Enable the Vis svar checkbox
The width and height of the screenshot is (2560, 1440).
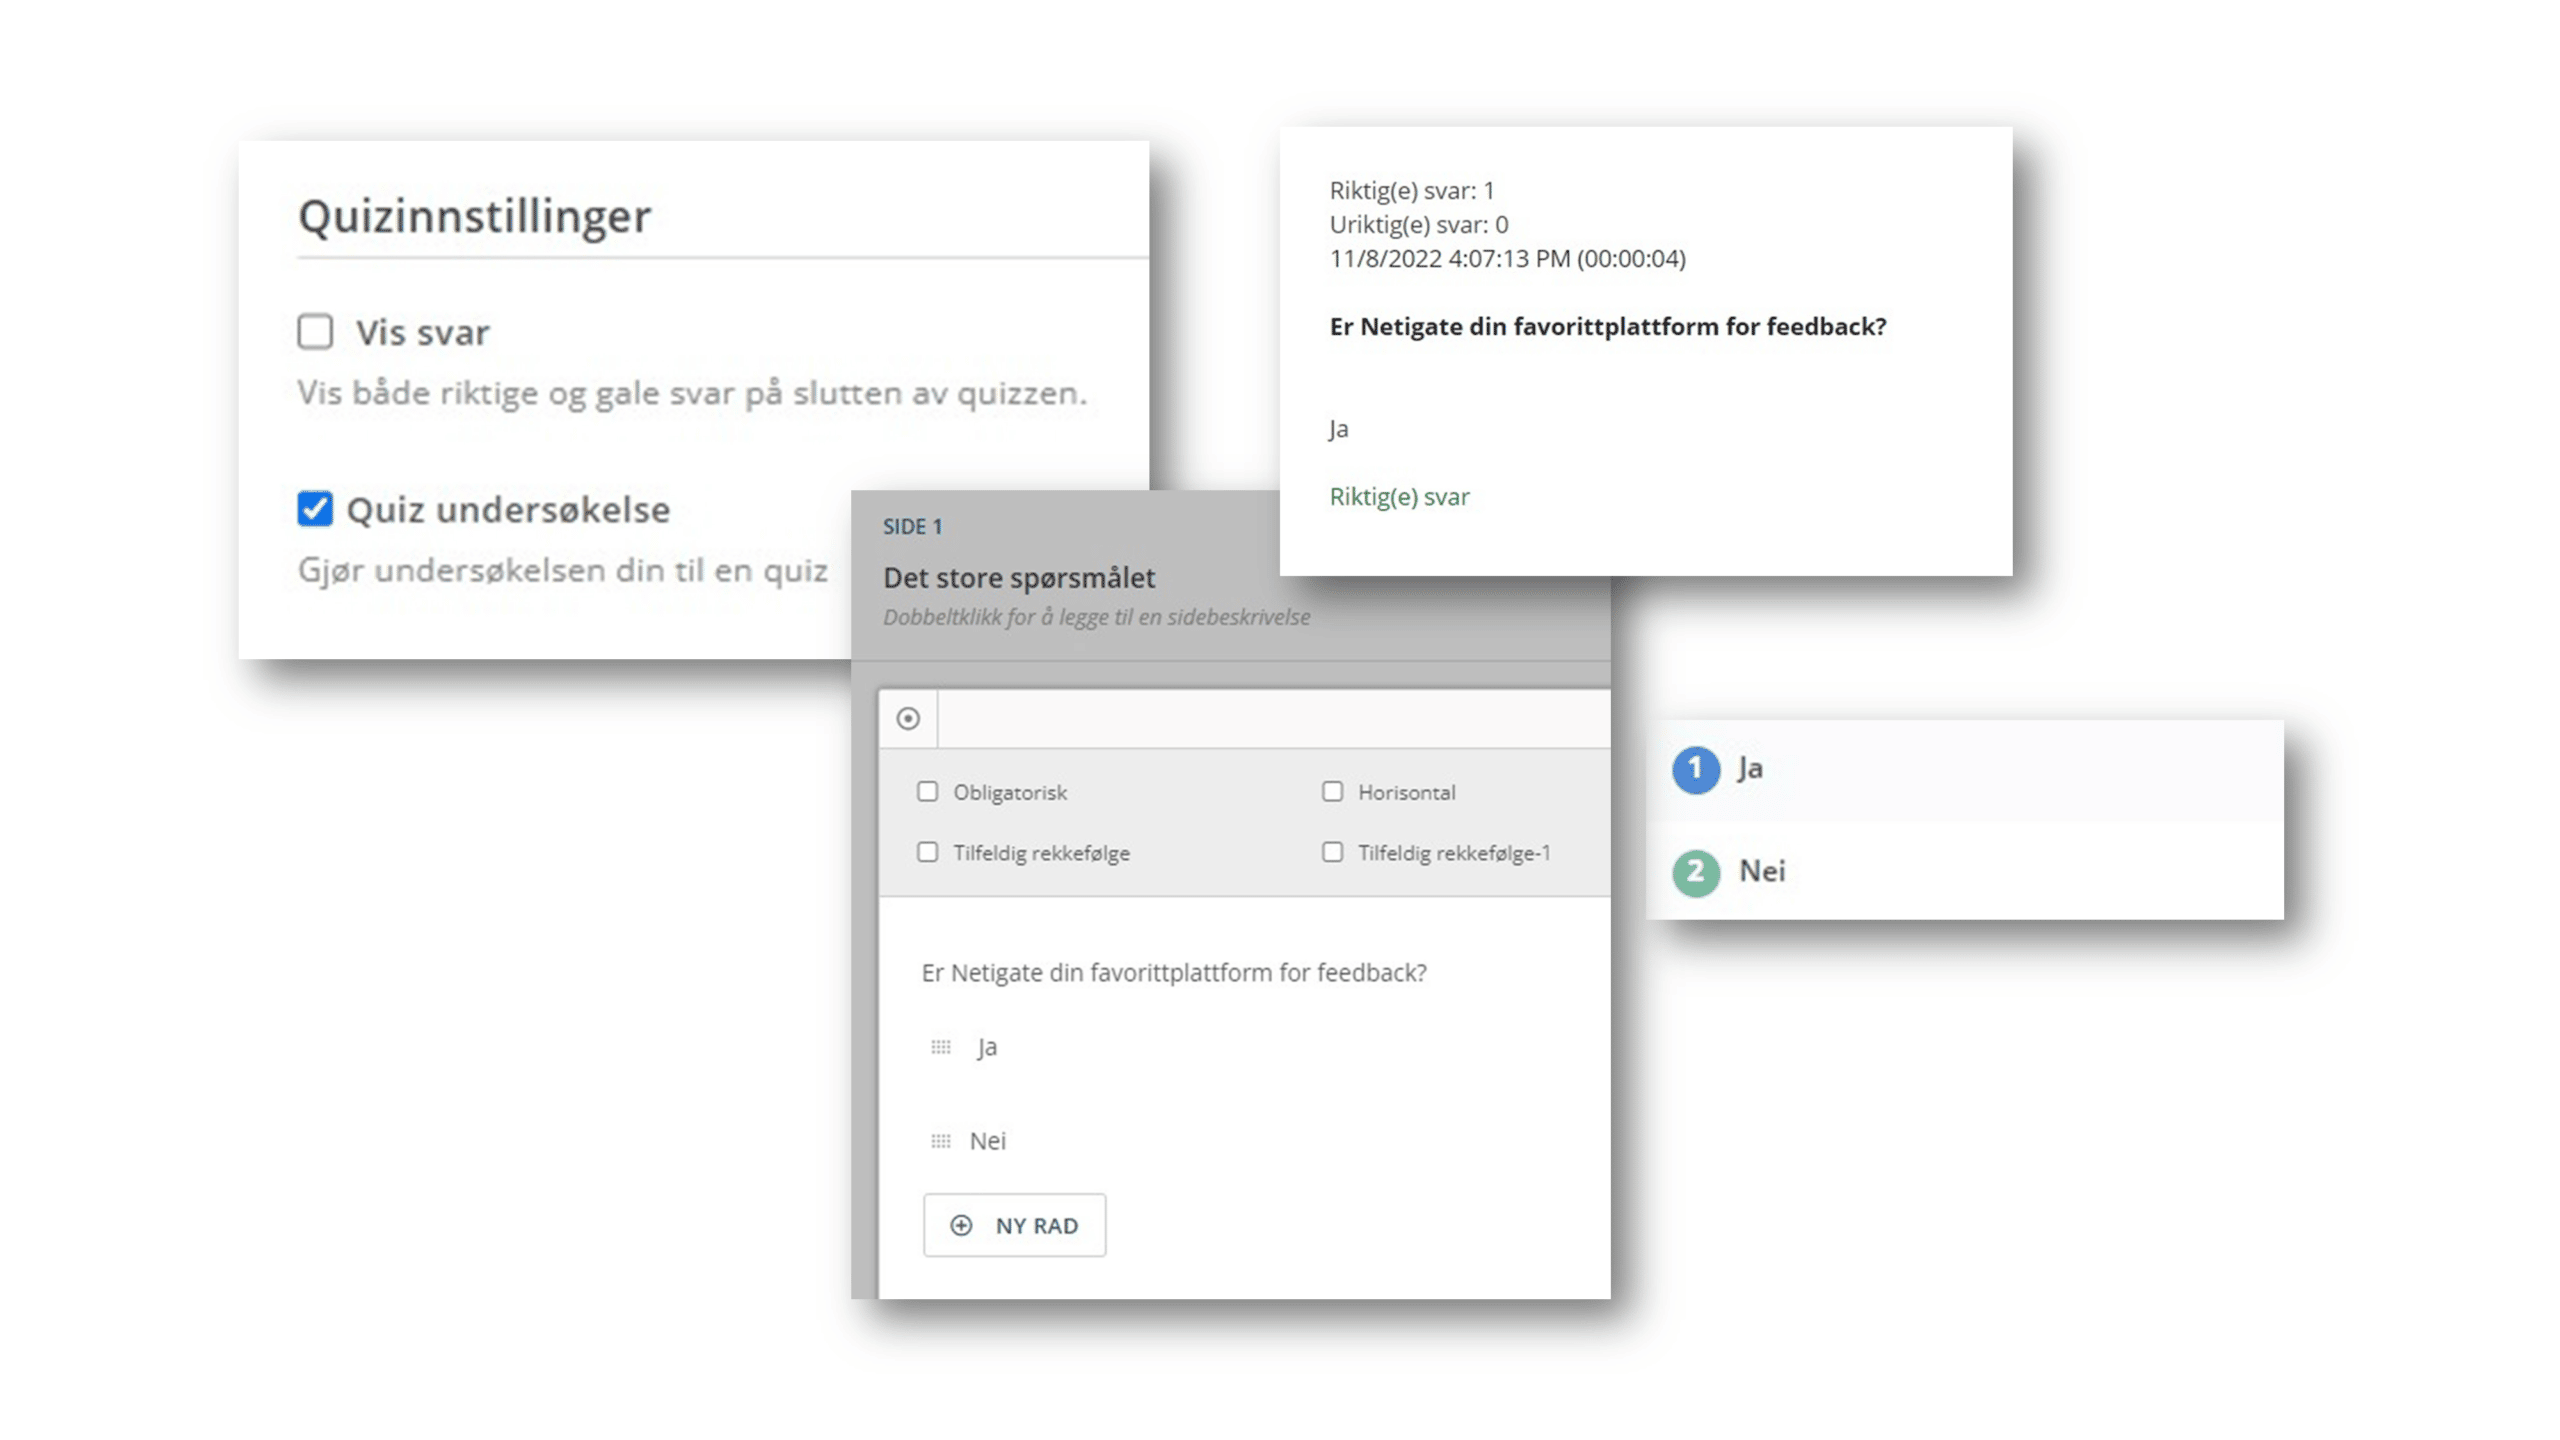(x=315, y=331)
